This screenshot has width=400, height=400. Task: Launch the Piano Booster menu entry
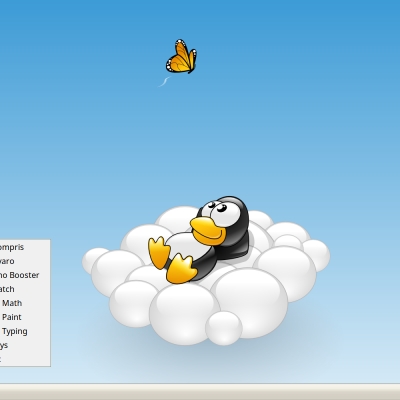pos(25,275)
